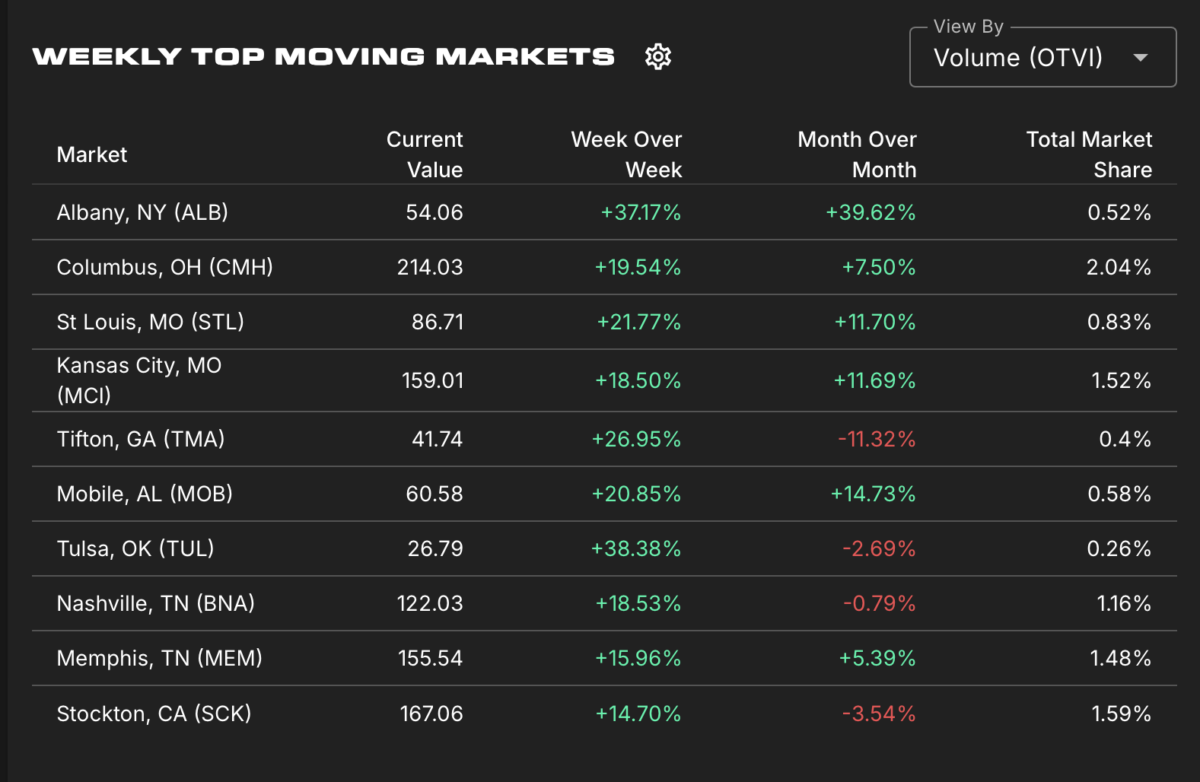Viewport: 1200px width, 782px height.
Task: Select St Louis, MO (STL) market
Action: 150,322
